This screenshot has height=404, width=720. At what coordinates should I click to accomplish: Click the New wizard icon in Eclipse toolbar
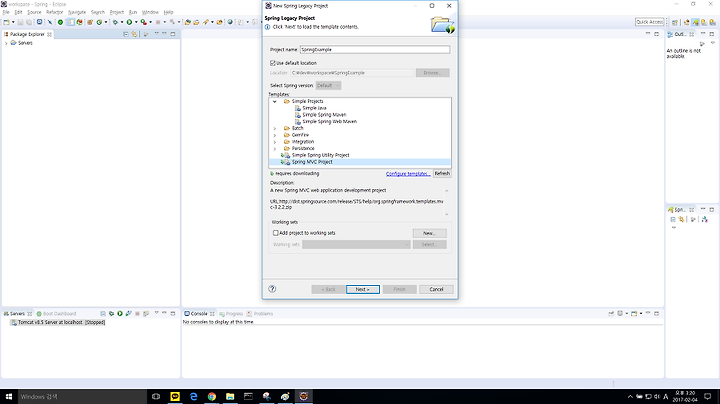(x=6, y=22)
